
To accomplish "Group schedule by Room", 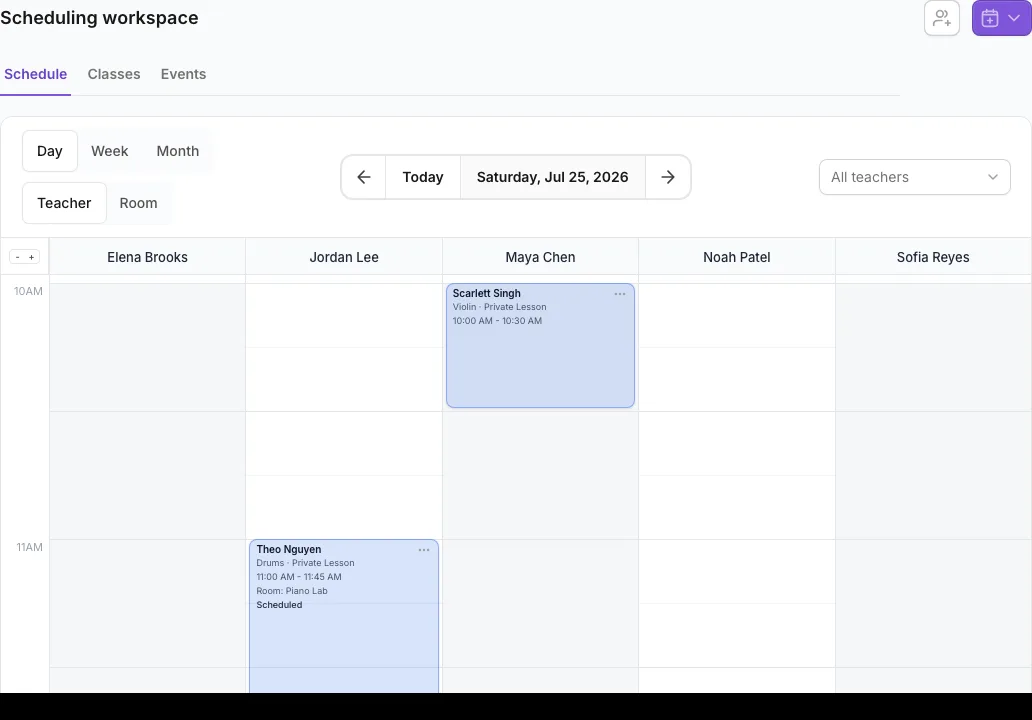I will coord(138,203).
